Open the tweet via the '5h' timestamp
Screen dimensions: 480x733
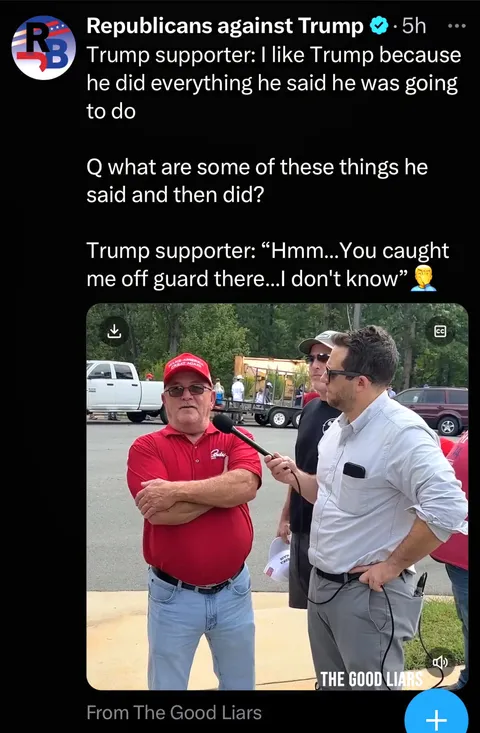pos(414,26)
